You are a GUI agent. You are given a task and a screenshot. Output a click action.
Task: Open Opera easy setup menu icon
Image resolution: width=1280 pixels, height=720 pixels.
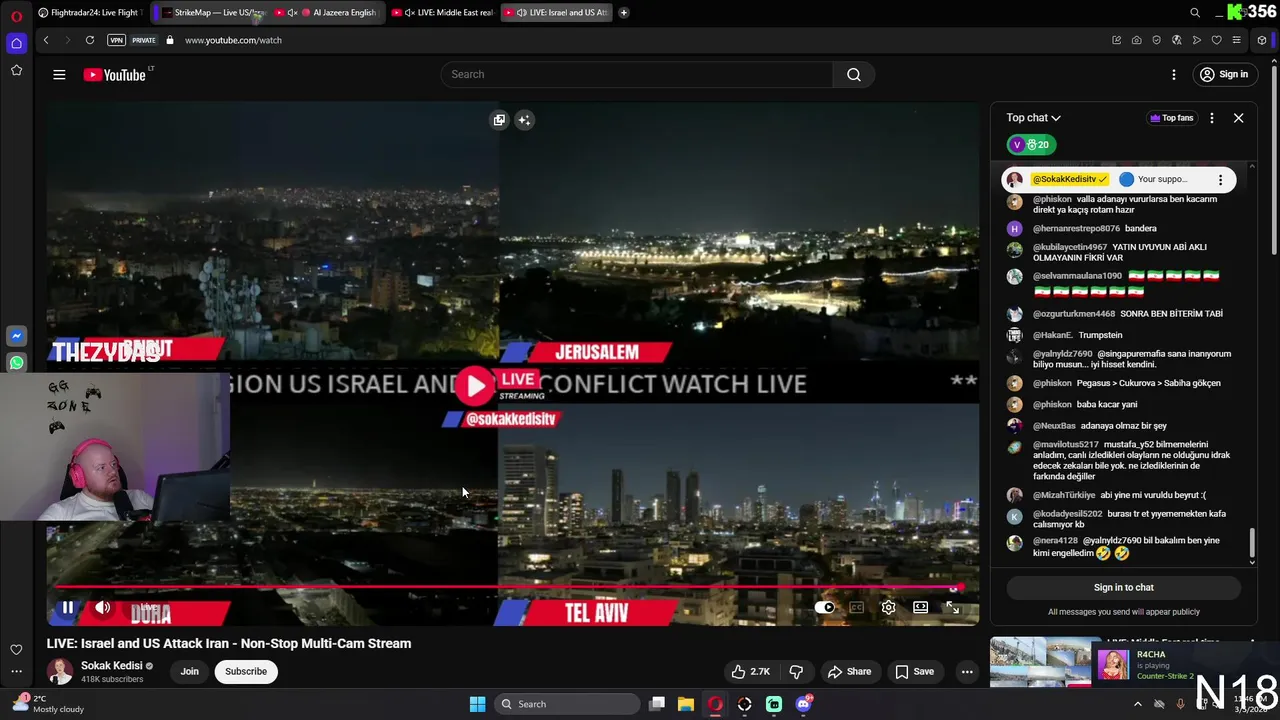click(1237, 40)
